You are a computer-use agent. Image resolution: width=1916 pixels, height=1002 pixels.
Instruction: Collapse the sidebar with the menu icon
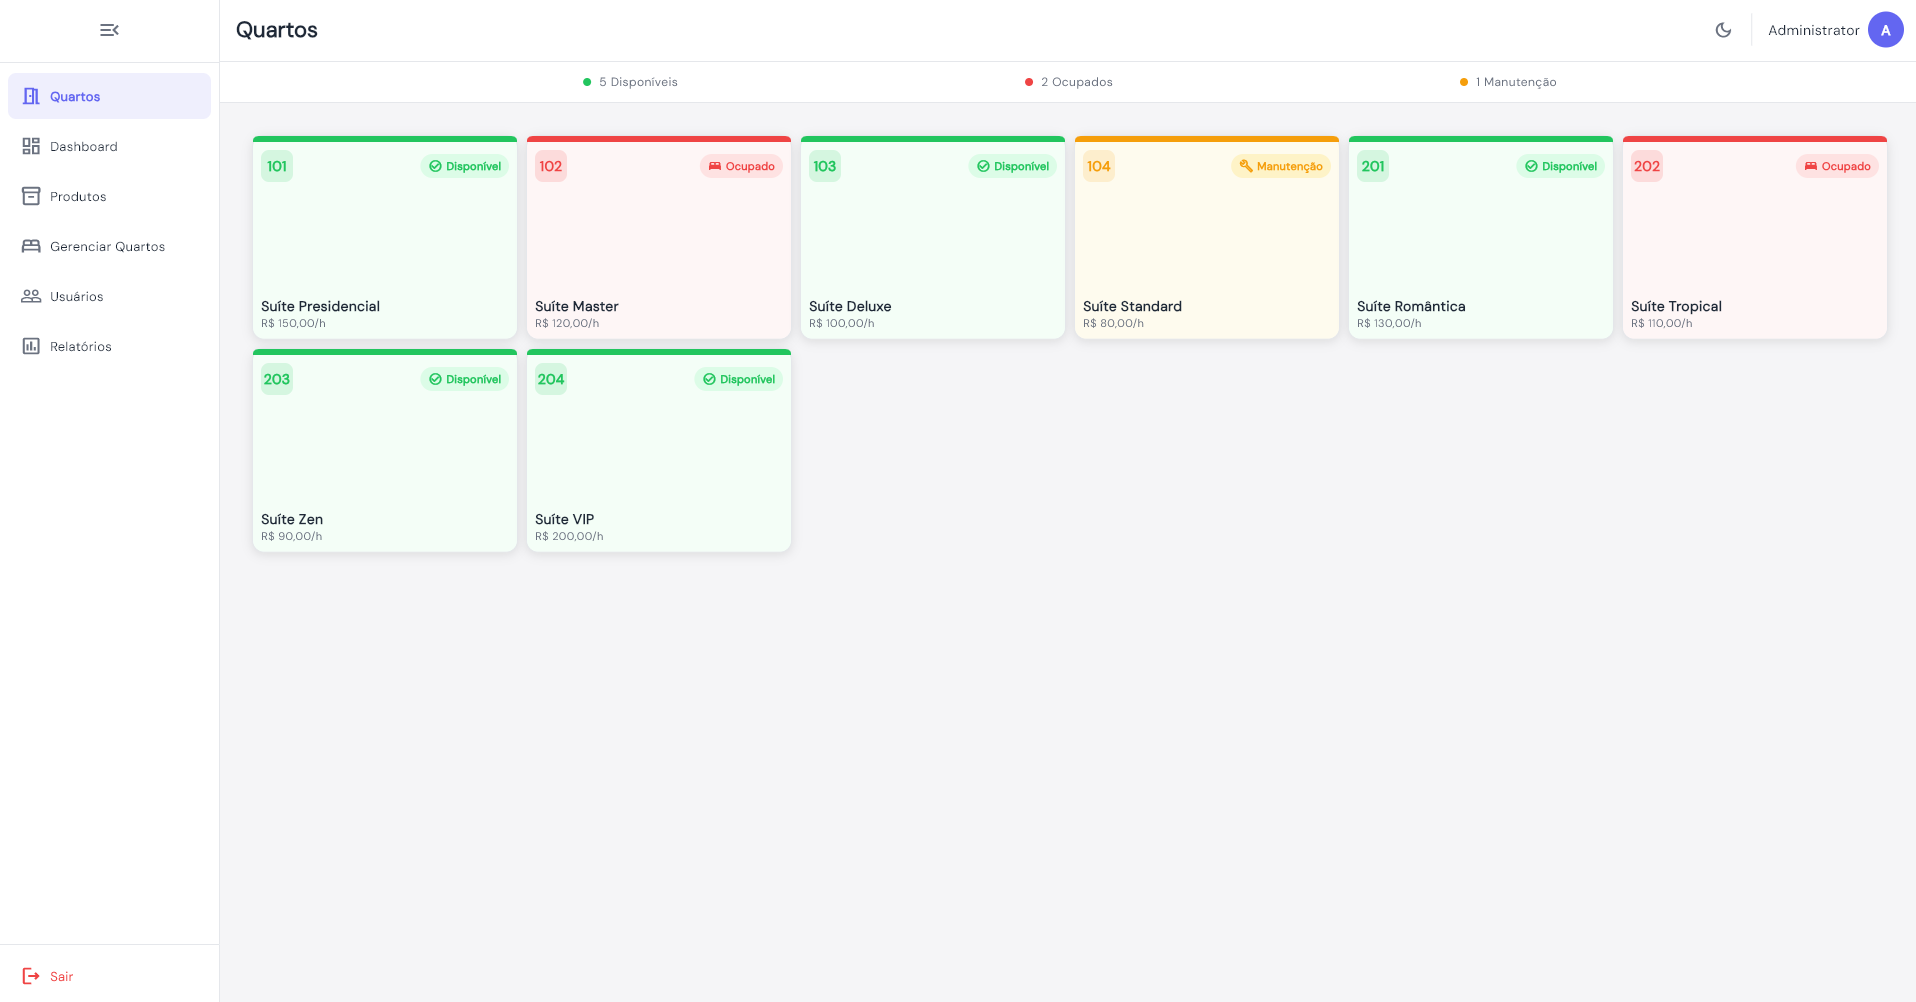[x=109, y=30]
